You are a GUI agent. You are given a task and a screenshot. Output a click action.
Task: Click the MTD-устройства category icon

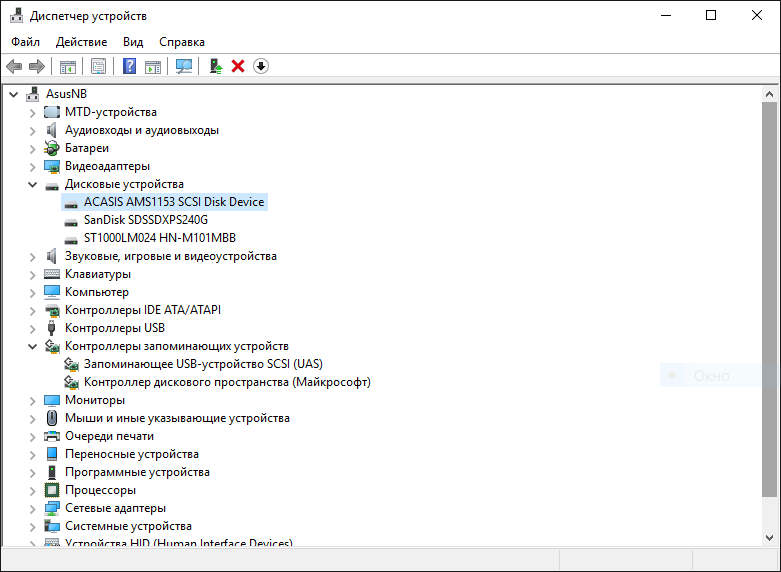(x=52, y=112)
